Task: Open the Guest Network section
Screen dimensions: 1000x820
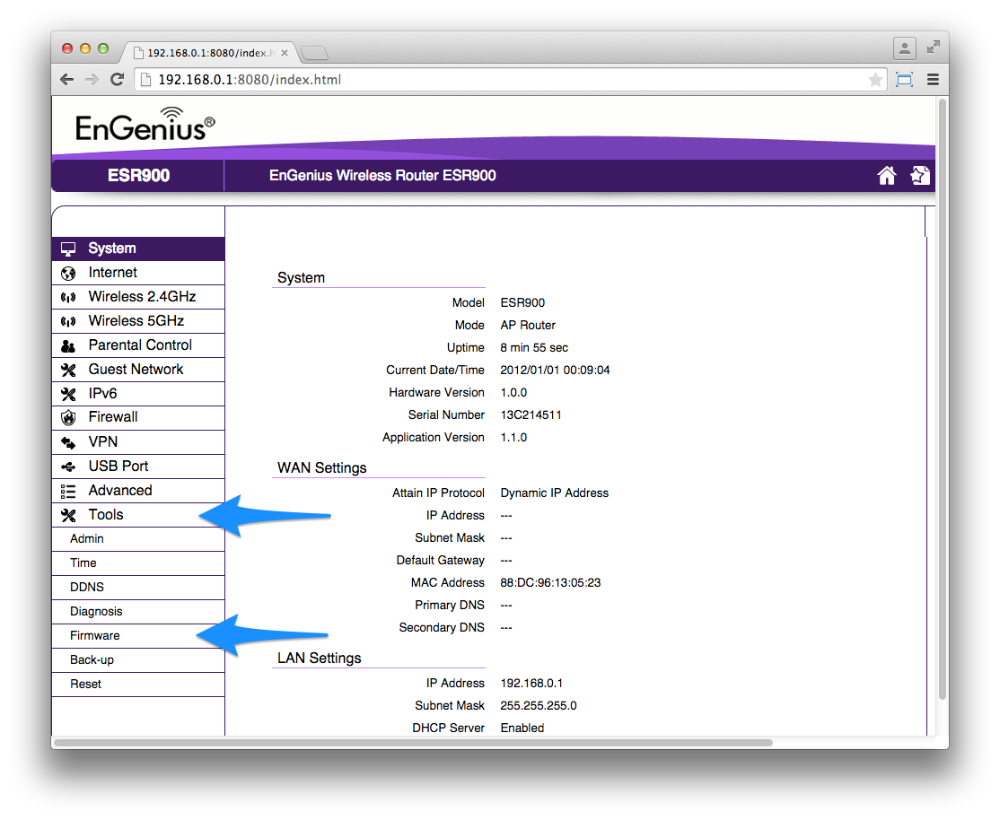Action: [x=138, y=370]
